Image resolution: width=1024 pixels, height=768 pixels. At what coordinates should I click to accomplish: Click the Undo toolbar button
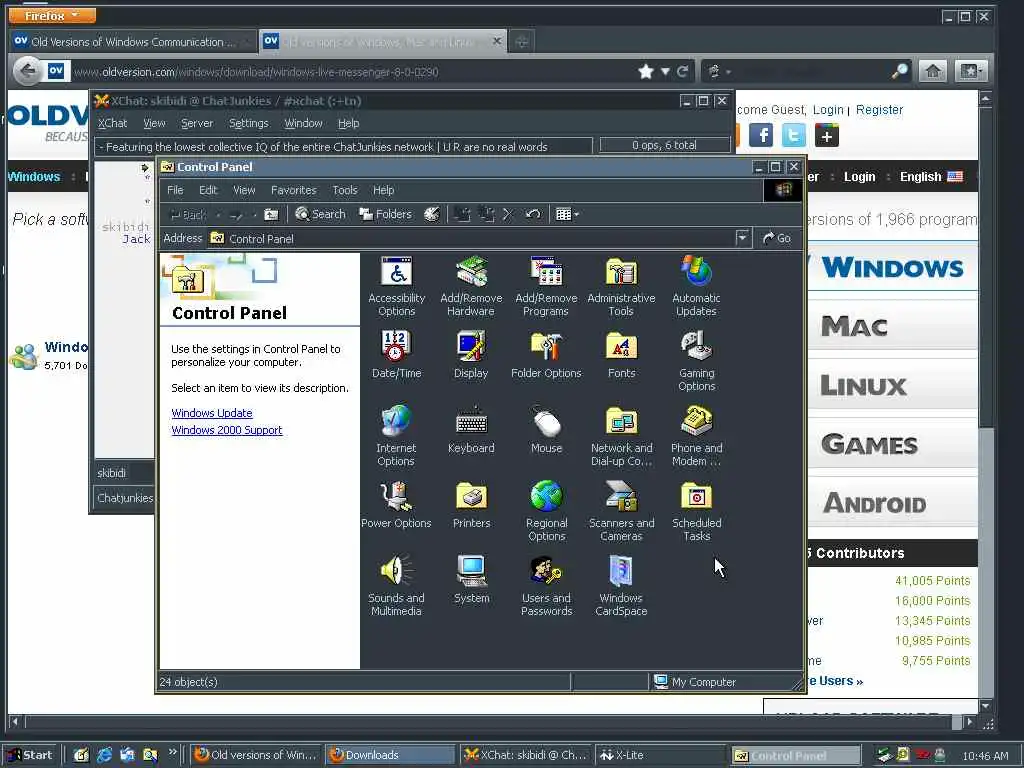click(x=533, y=214)
